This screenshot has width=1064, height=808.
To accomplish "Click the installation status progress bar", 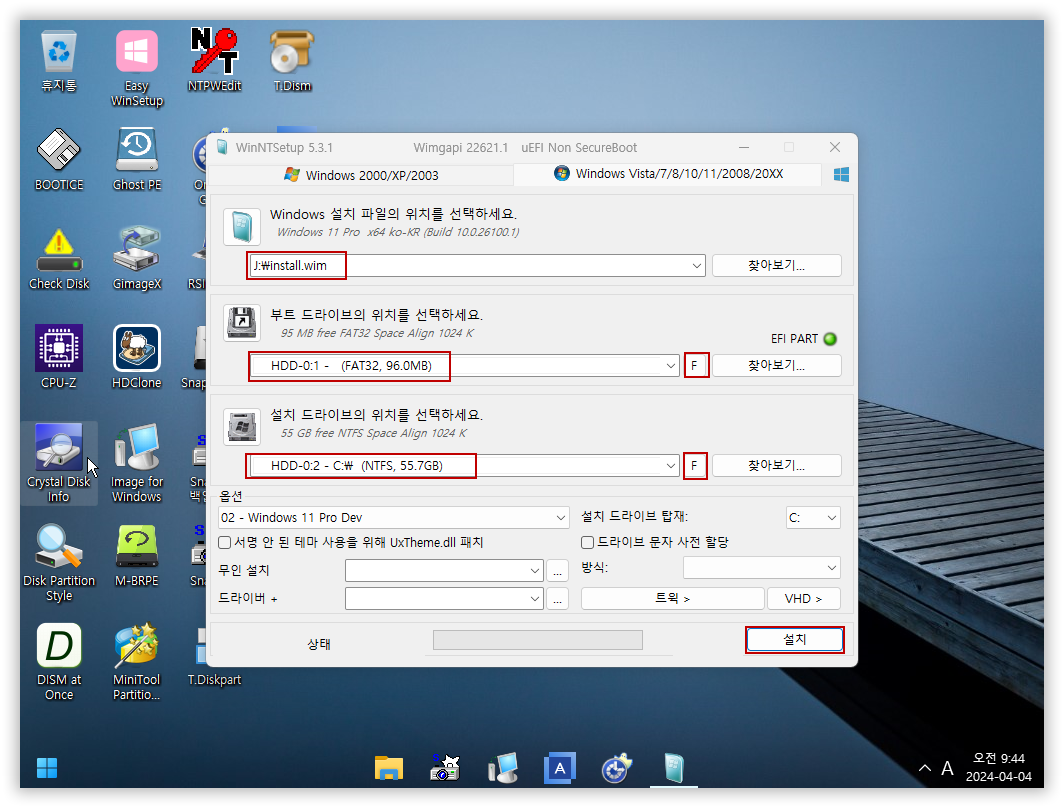I will 537,640.
